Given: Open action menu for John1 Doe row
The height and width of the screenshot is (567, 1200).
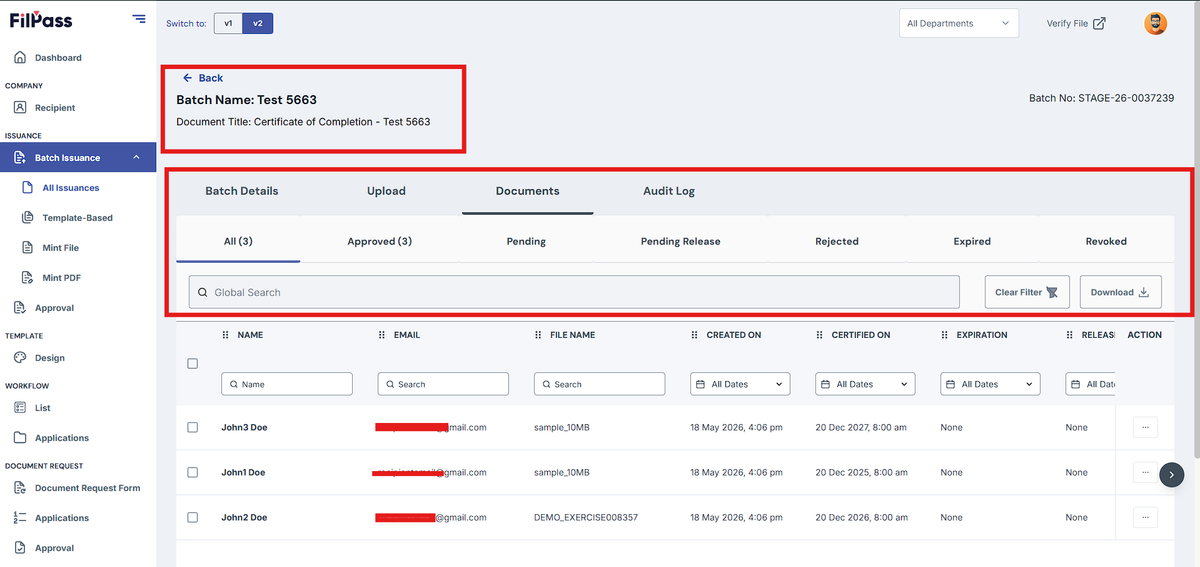Looking at the screenshot, I should coord(1145,472).
